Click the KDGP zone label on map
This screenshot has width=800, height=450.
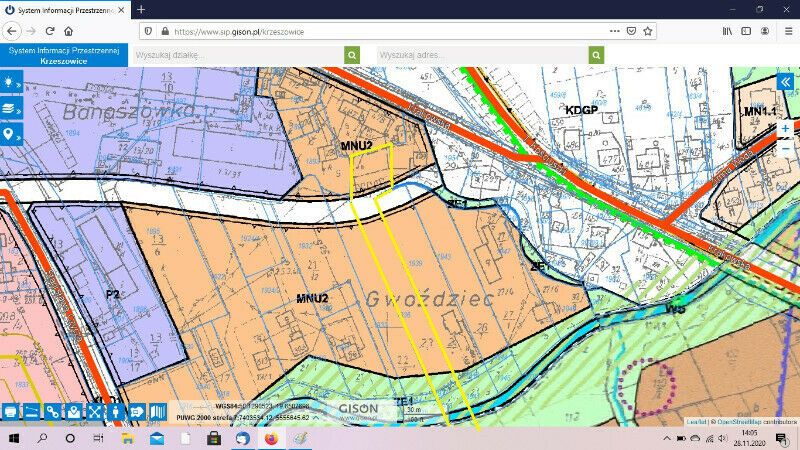(x=582, y=110)
